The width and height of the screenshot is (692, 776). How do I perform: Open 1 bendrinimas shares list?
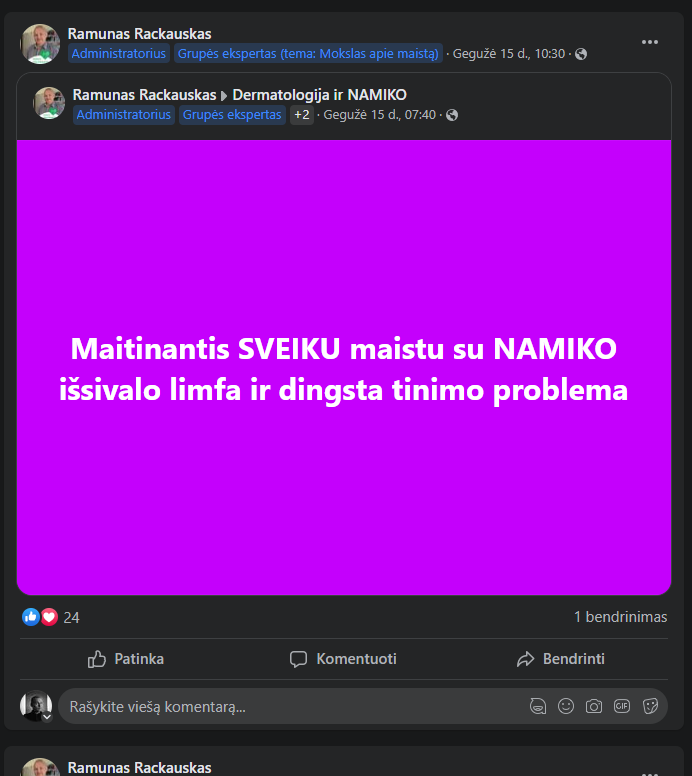[x=620, y=617]
